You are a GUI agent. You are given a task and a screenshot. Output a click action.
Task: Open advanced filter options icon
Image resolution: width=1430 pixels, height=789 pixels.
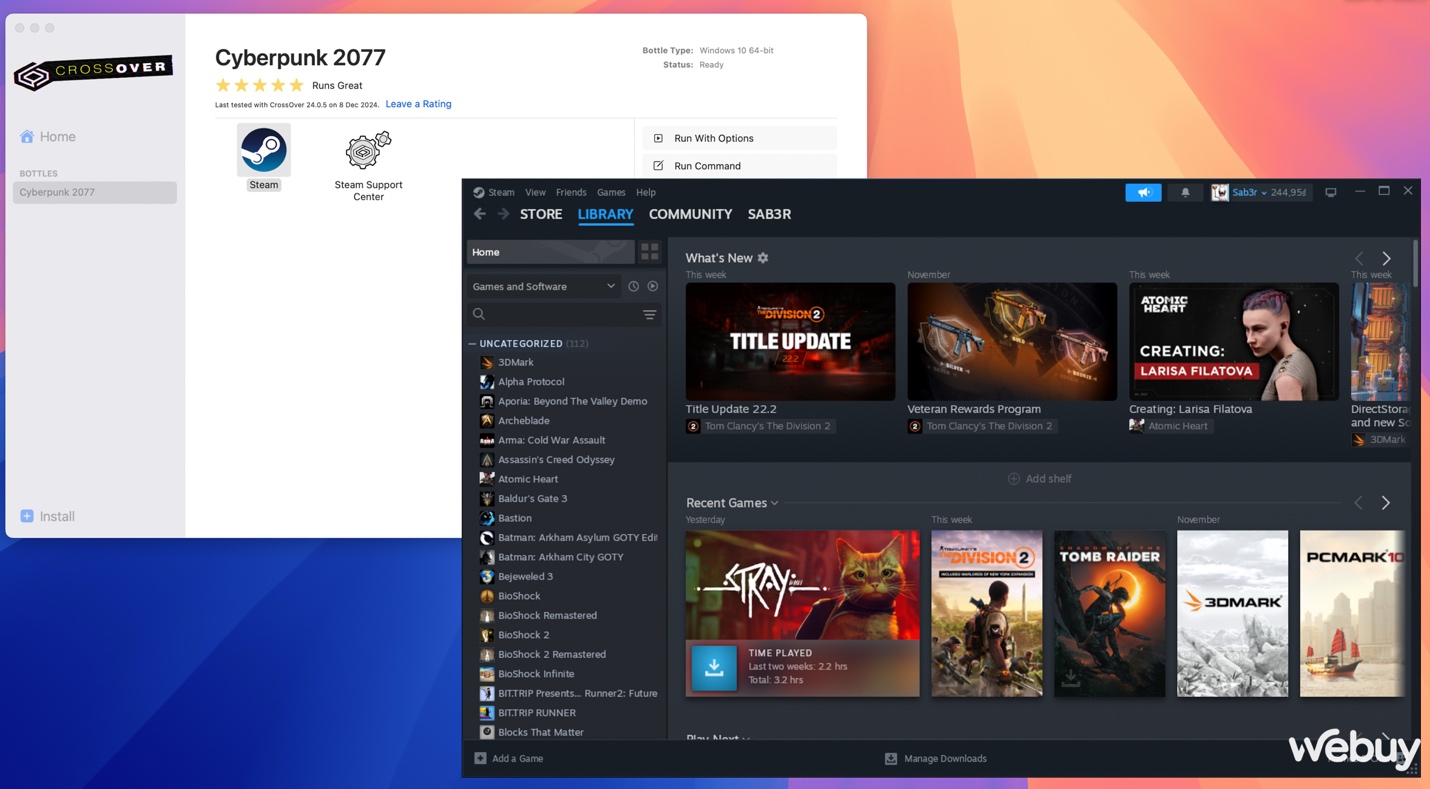649,314
